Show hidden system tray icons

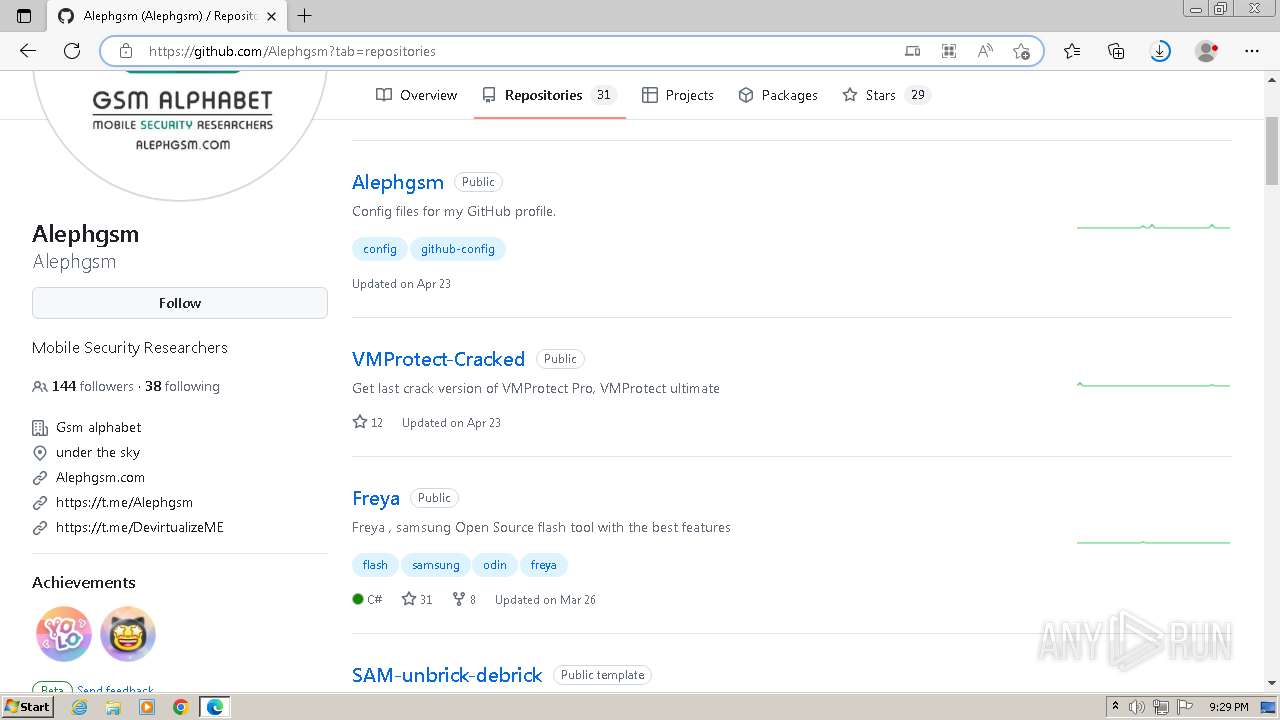[1116, 707]
